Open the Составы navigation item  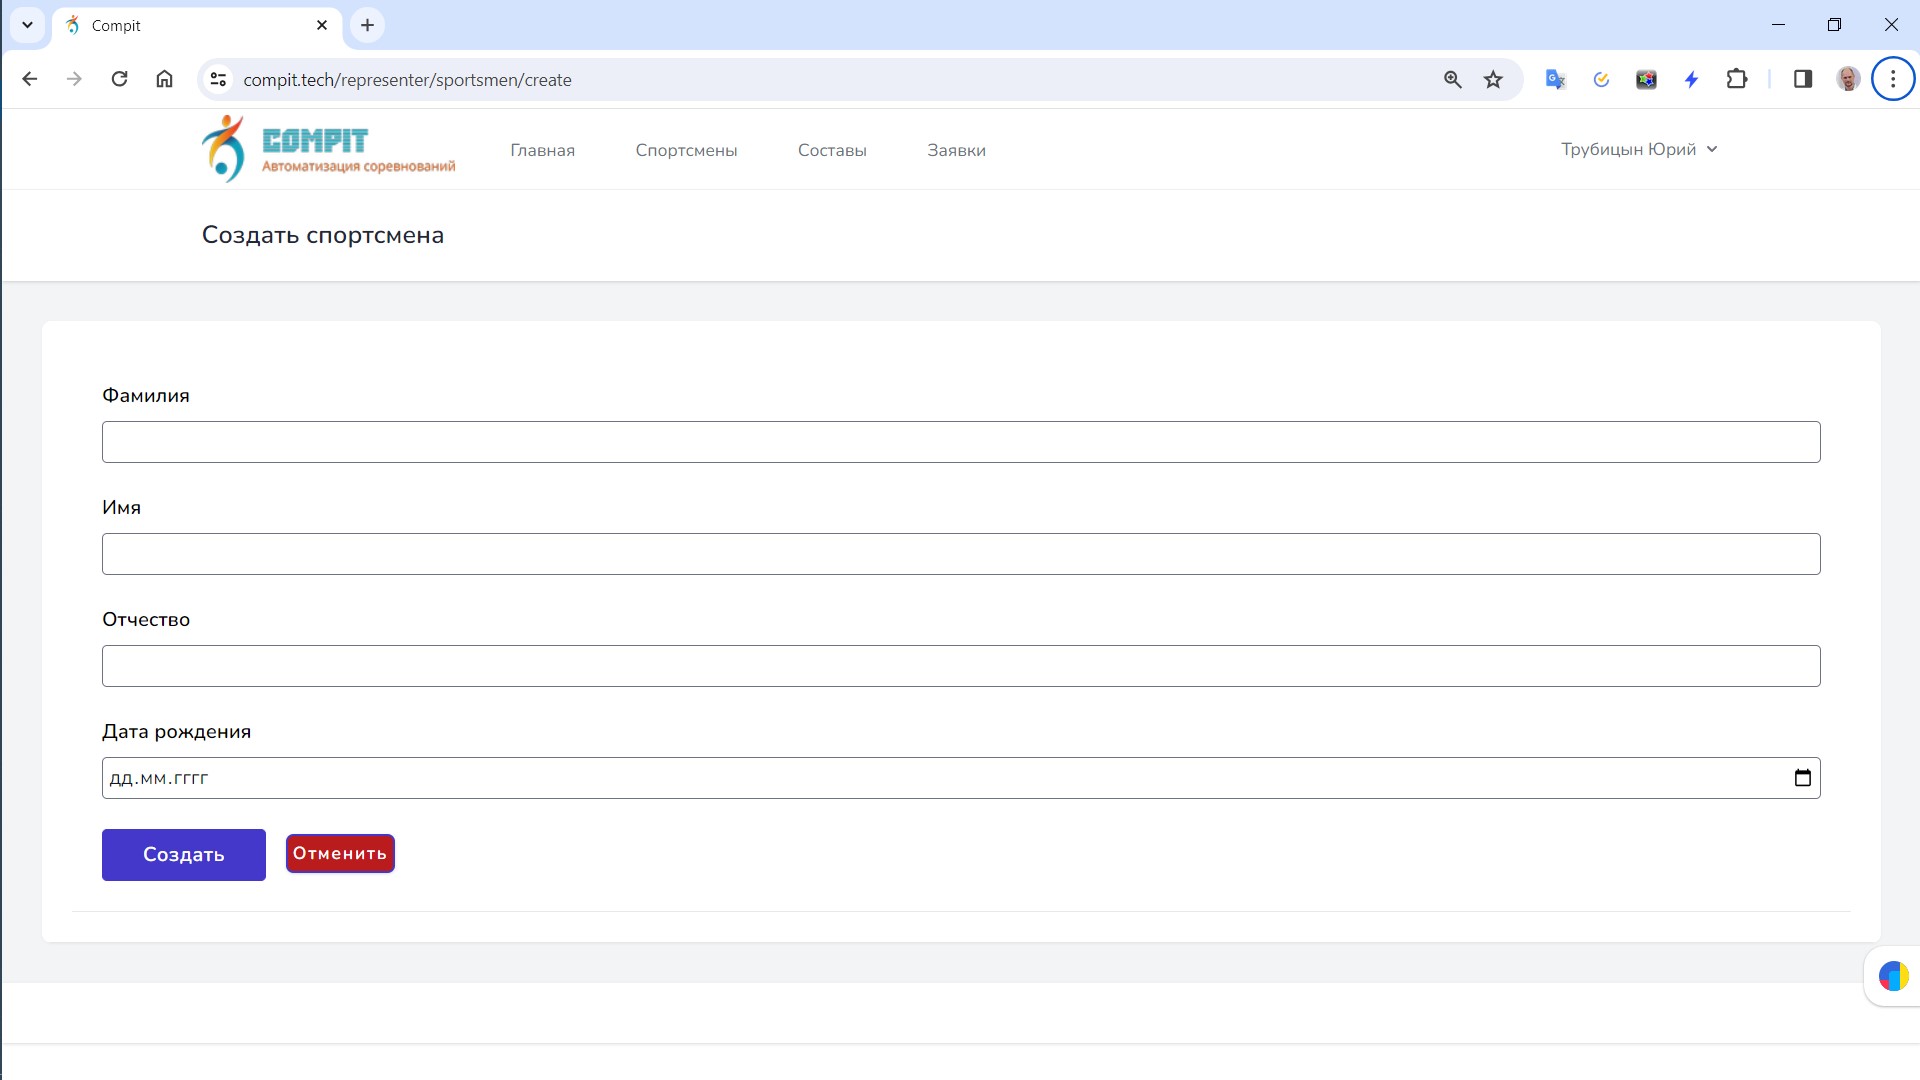tap(832, 150)
